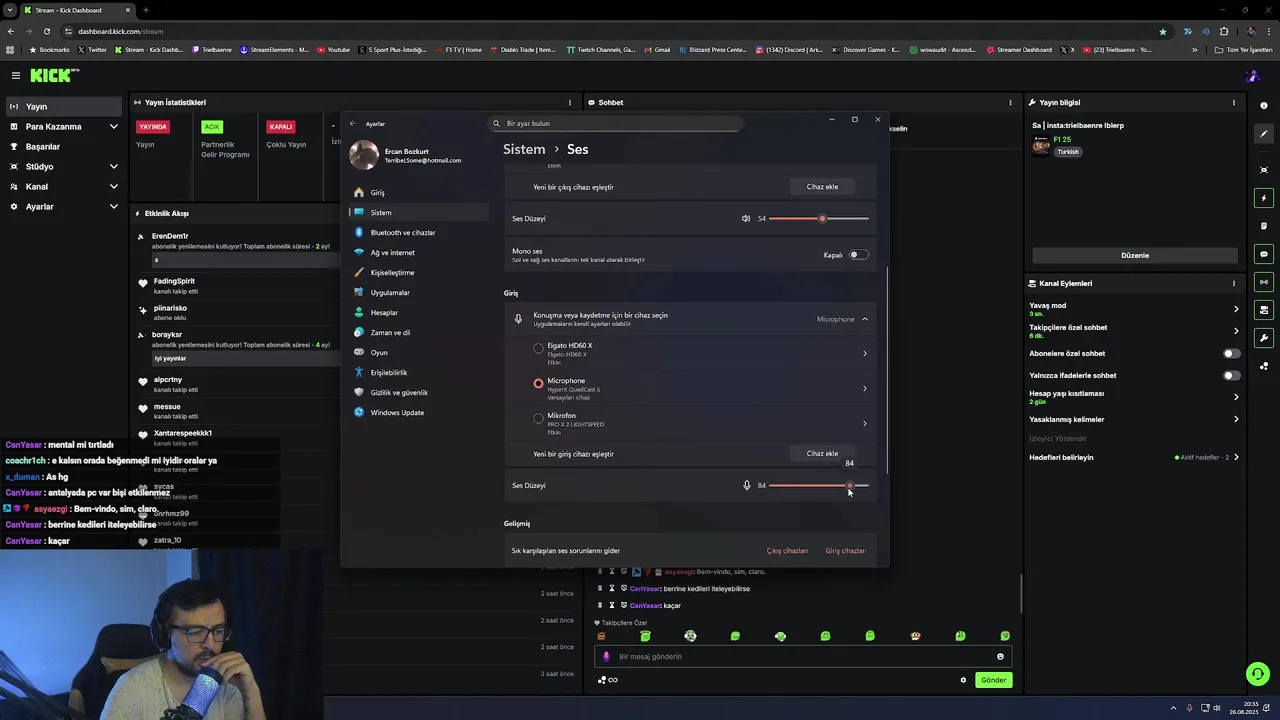Open Sohbet panel three-dot menu

click(1010, 102)
